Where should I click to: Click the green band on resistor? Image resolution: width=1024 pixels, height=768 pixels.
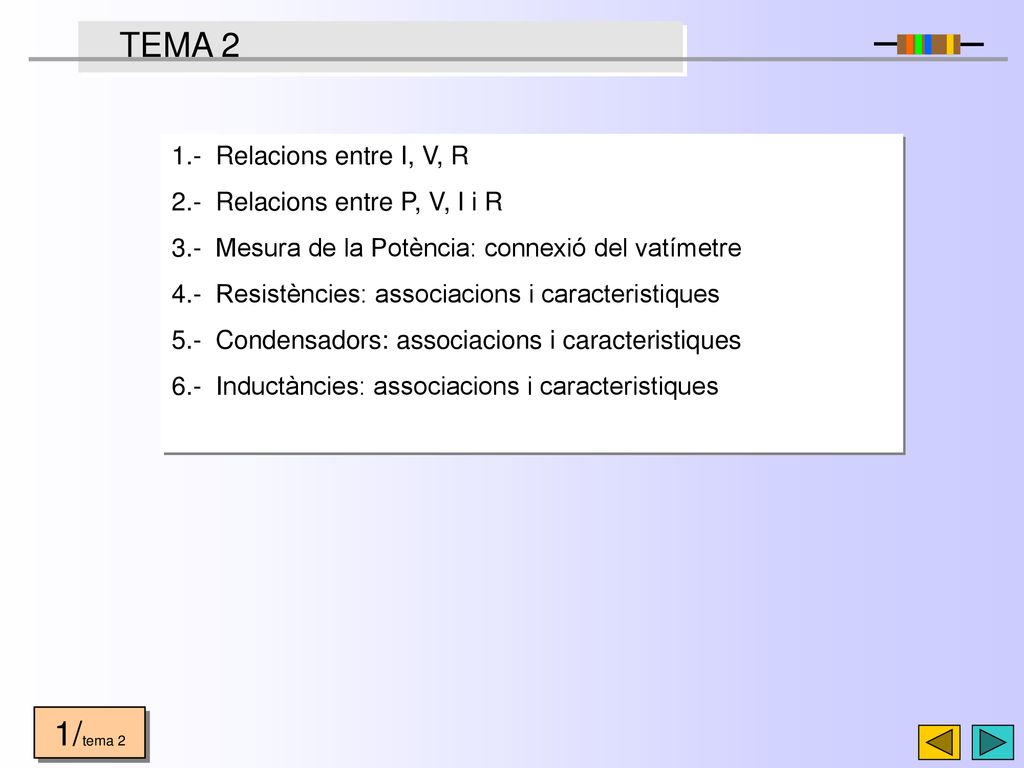(918, 44)
